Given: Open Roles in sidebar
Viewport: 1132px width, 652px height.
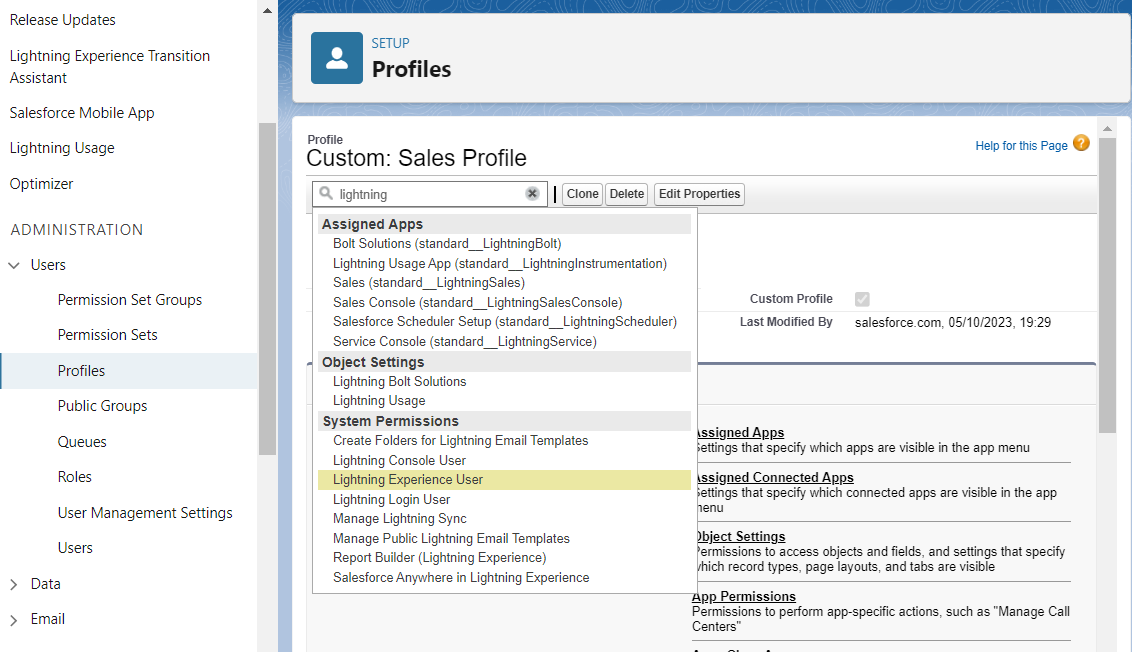Looking at the screenshot, I should [x=74, y=477].
